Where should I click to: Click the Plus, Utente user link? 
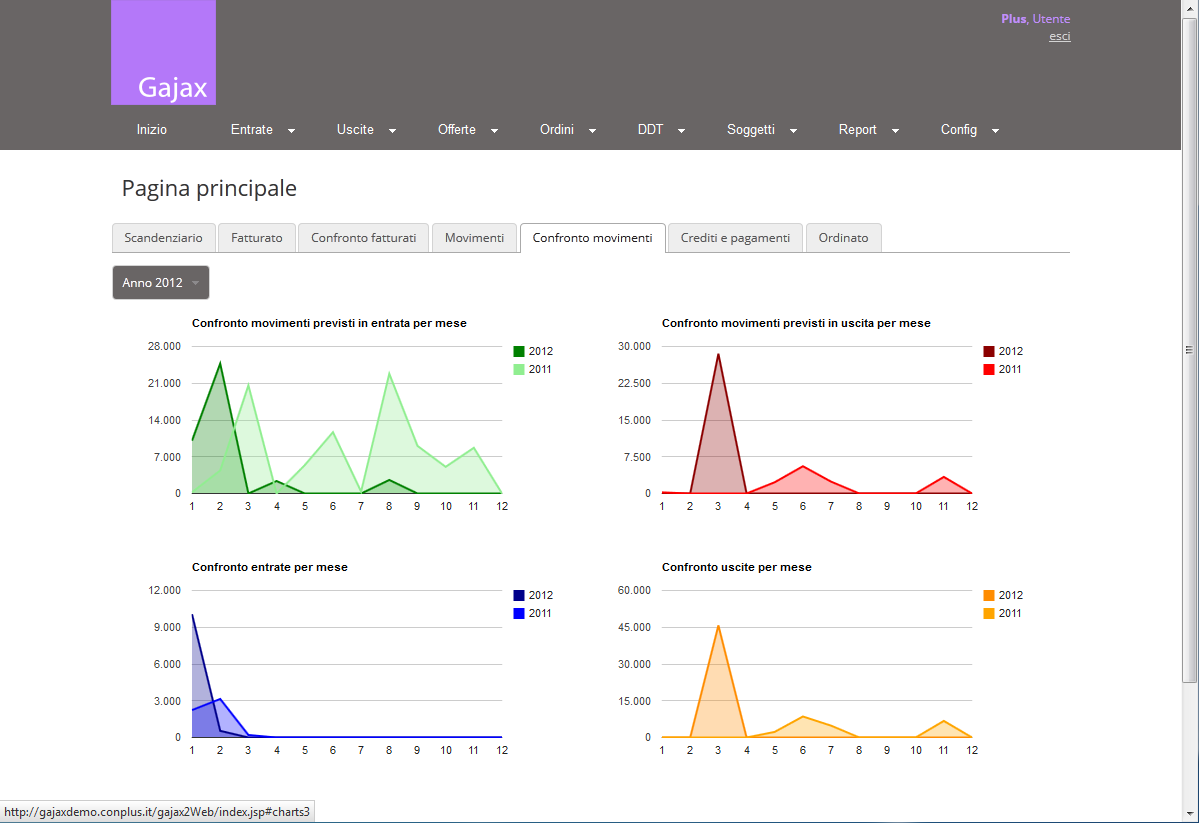(x=1035, y=18)
